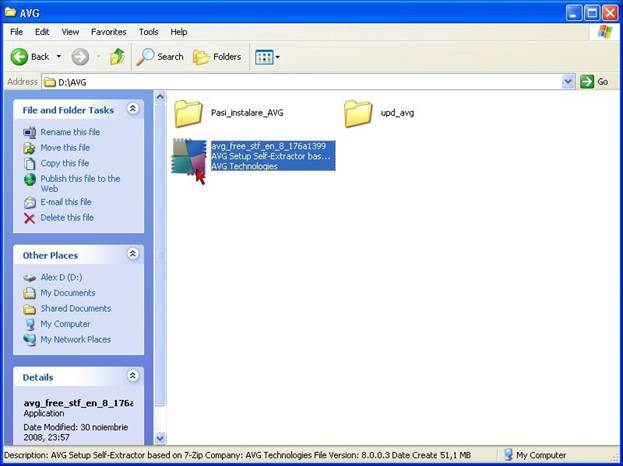Click the Up folder icon
The image size is (623, 466).
(118, 57)
